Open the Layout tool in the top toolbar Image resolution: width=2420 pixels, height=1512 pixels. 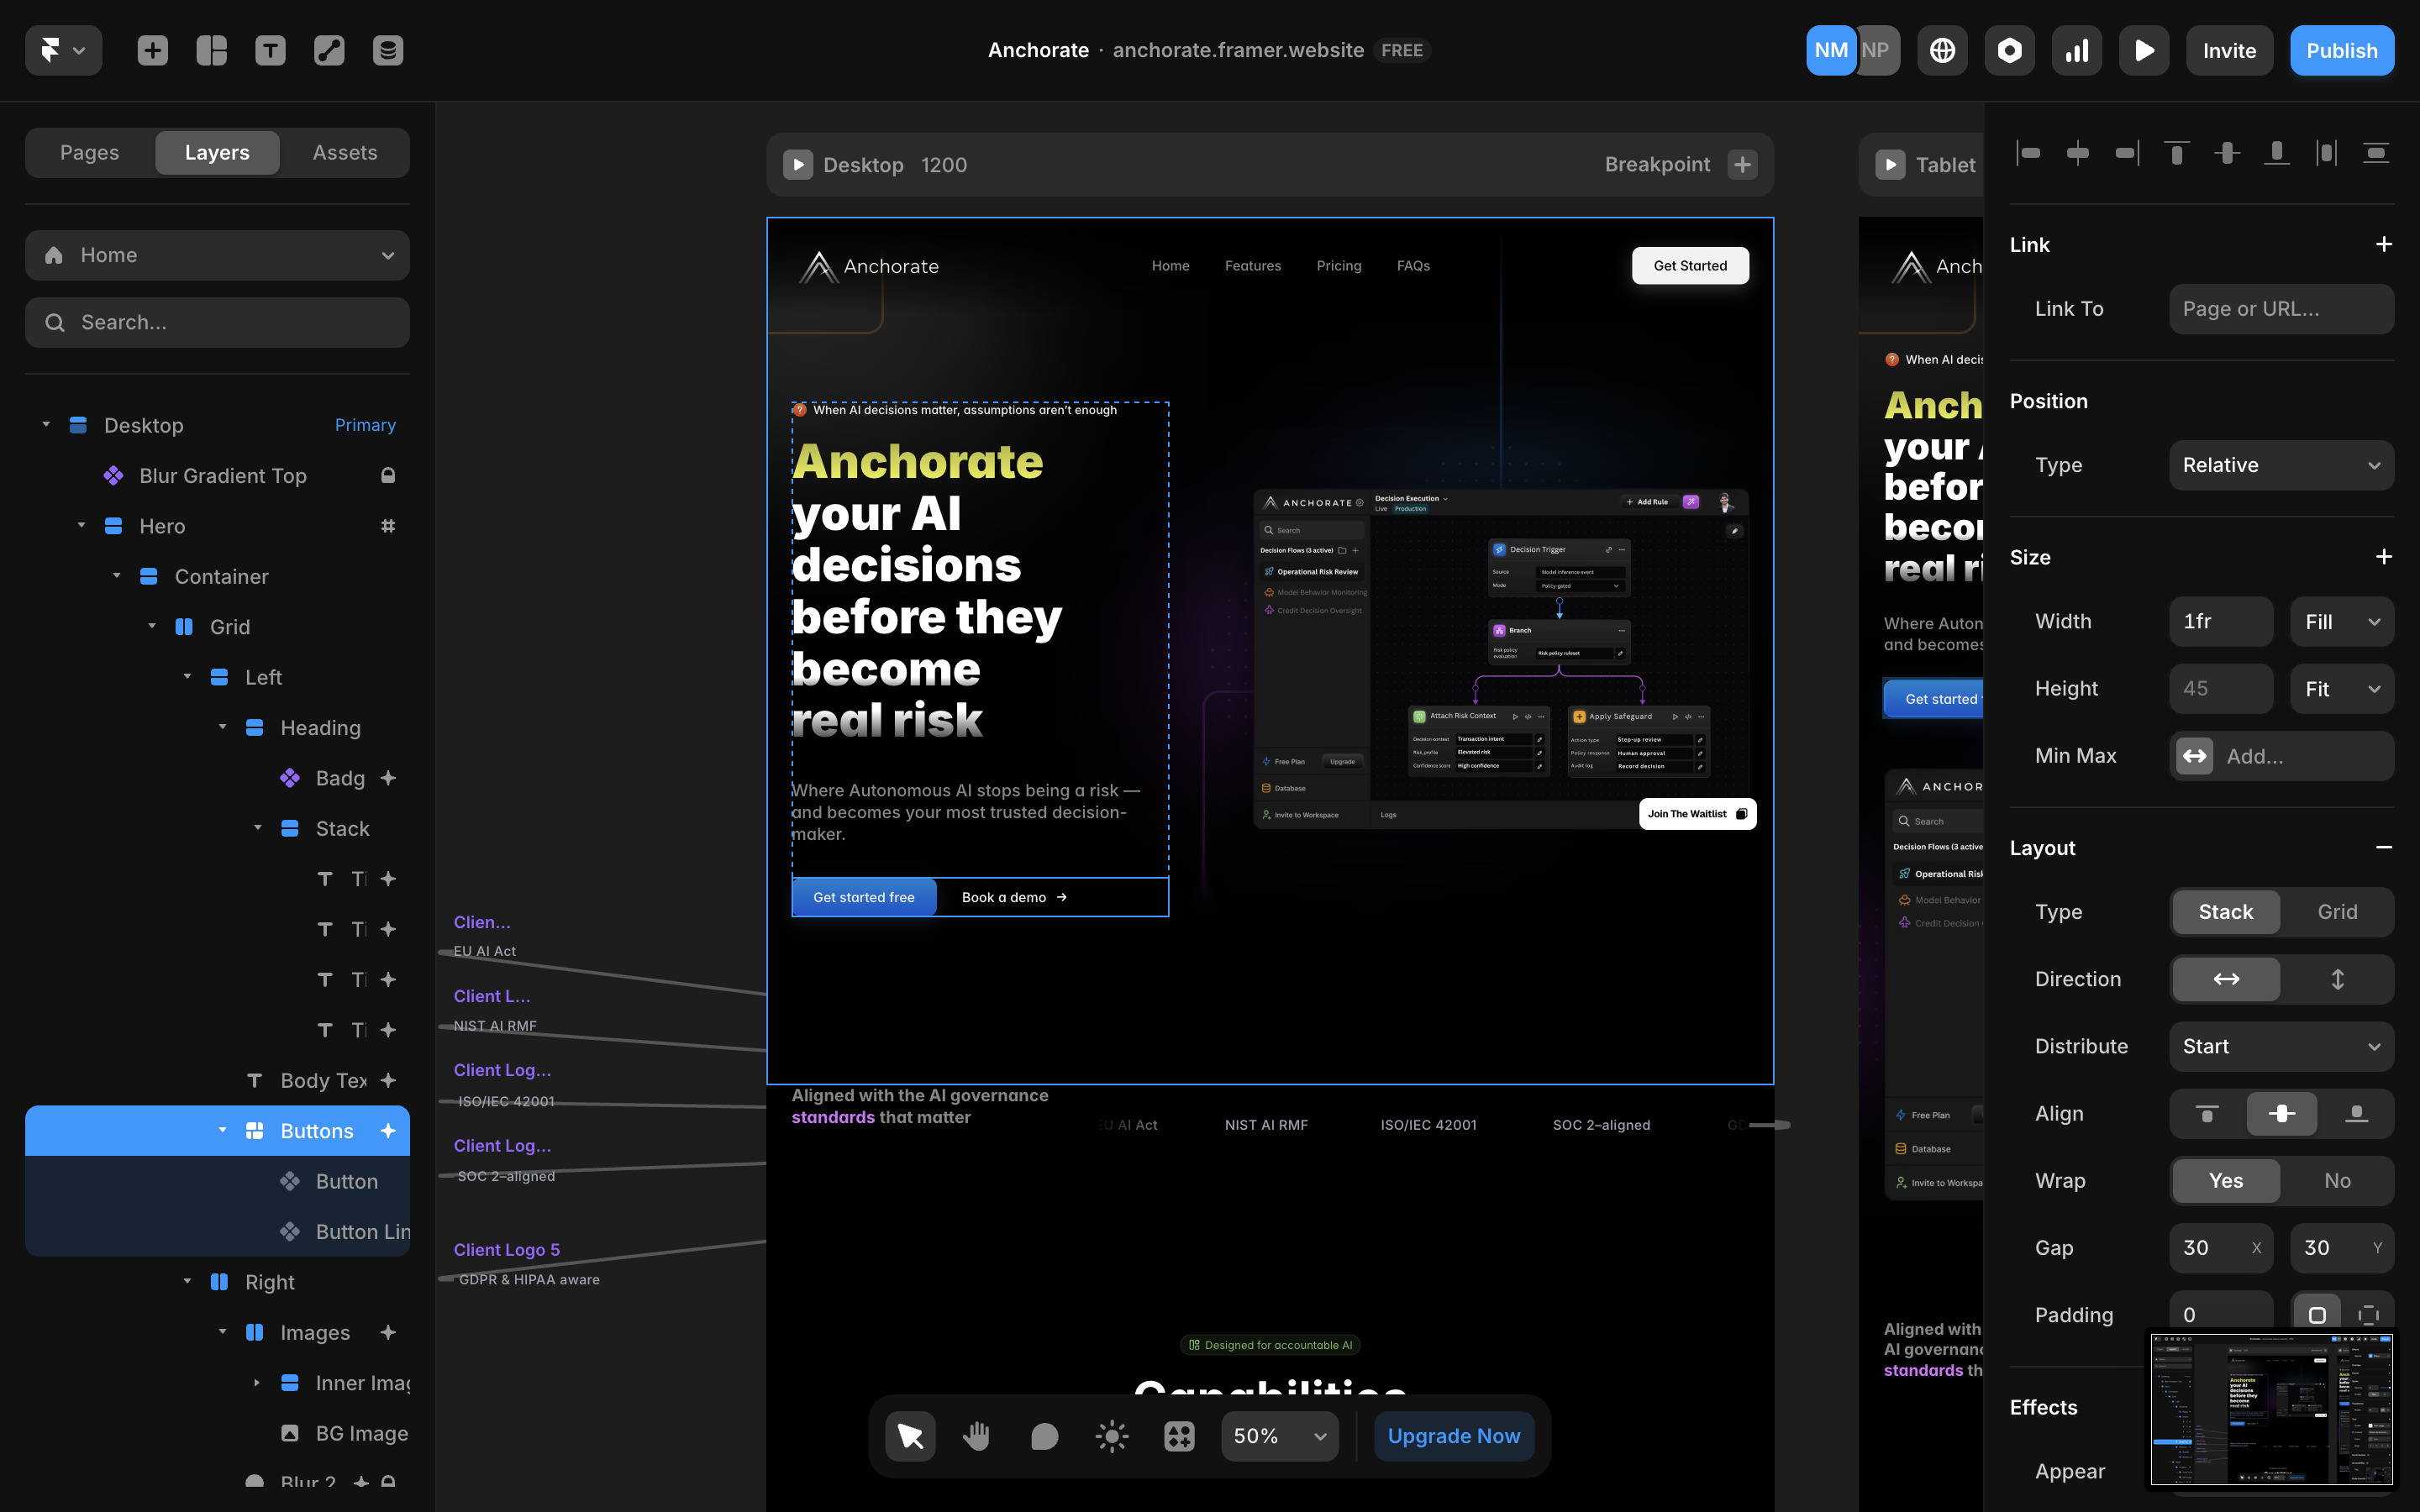(211, 50)
